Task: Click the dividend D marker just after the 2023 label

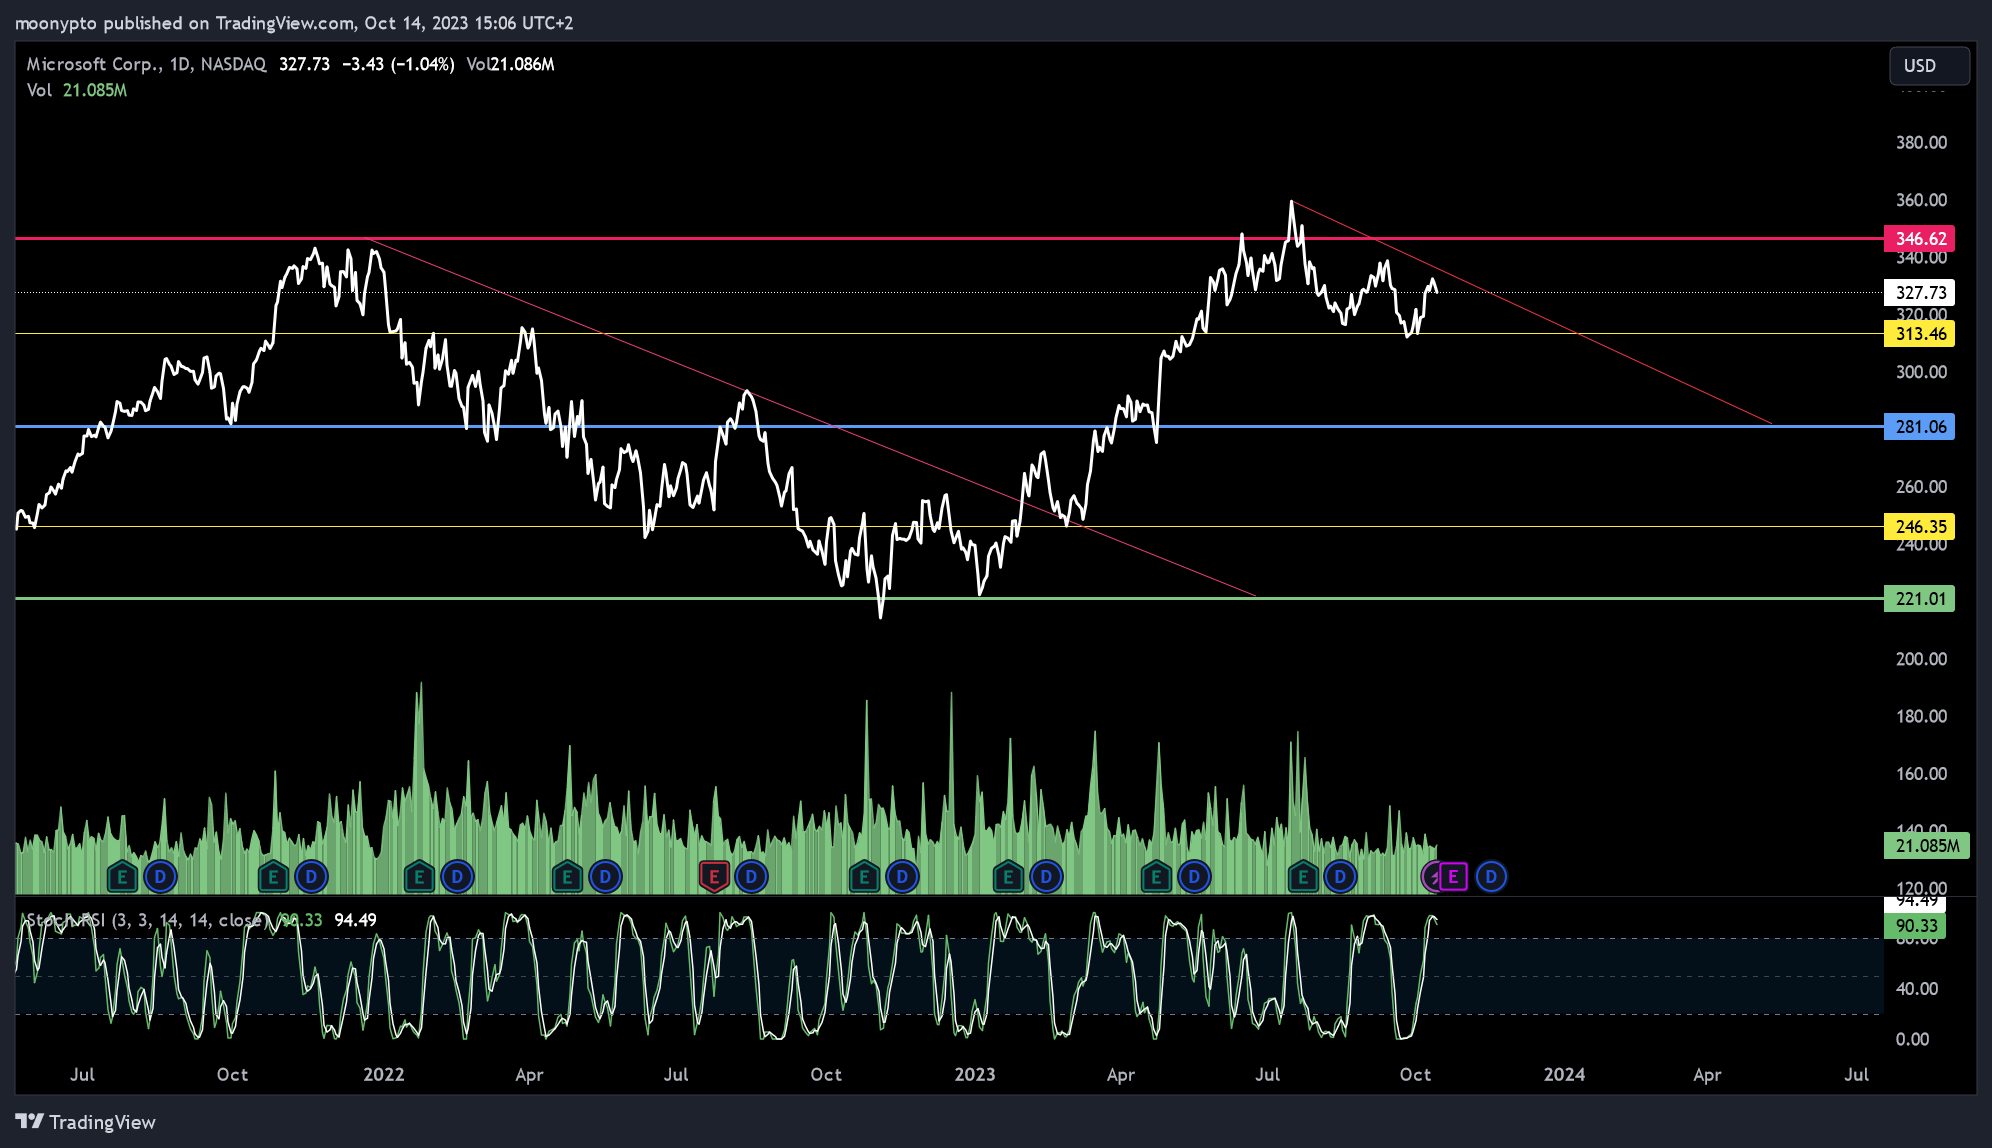Action: click(1046, 877)
